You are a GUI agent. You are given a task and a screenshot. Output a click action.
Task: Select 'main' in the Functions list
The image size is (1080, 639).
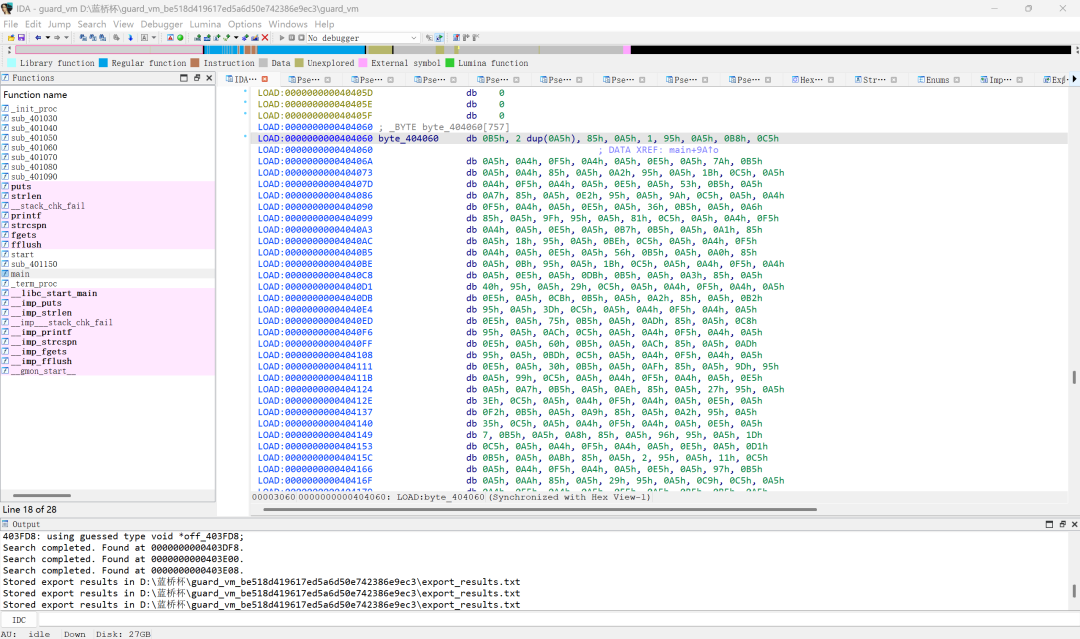[20, 274]
